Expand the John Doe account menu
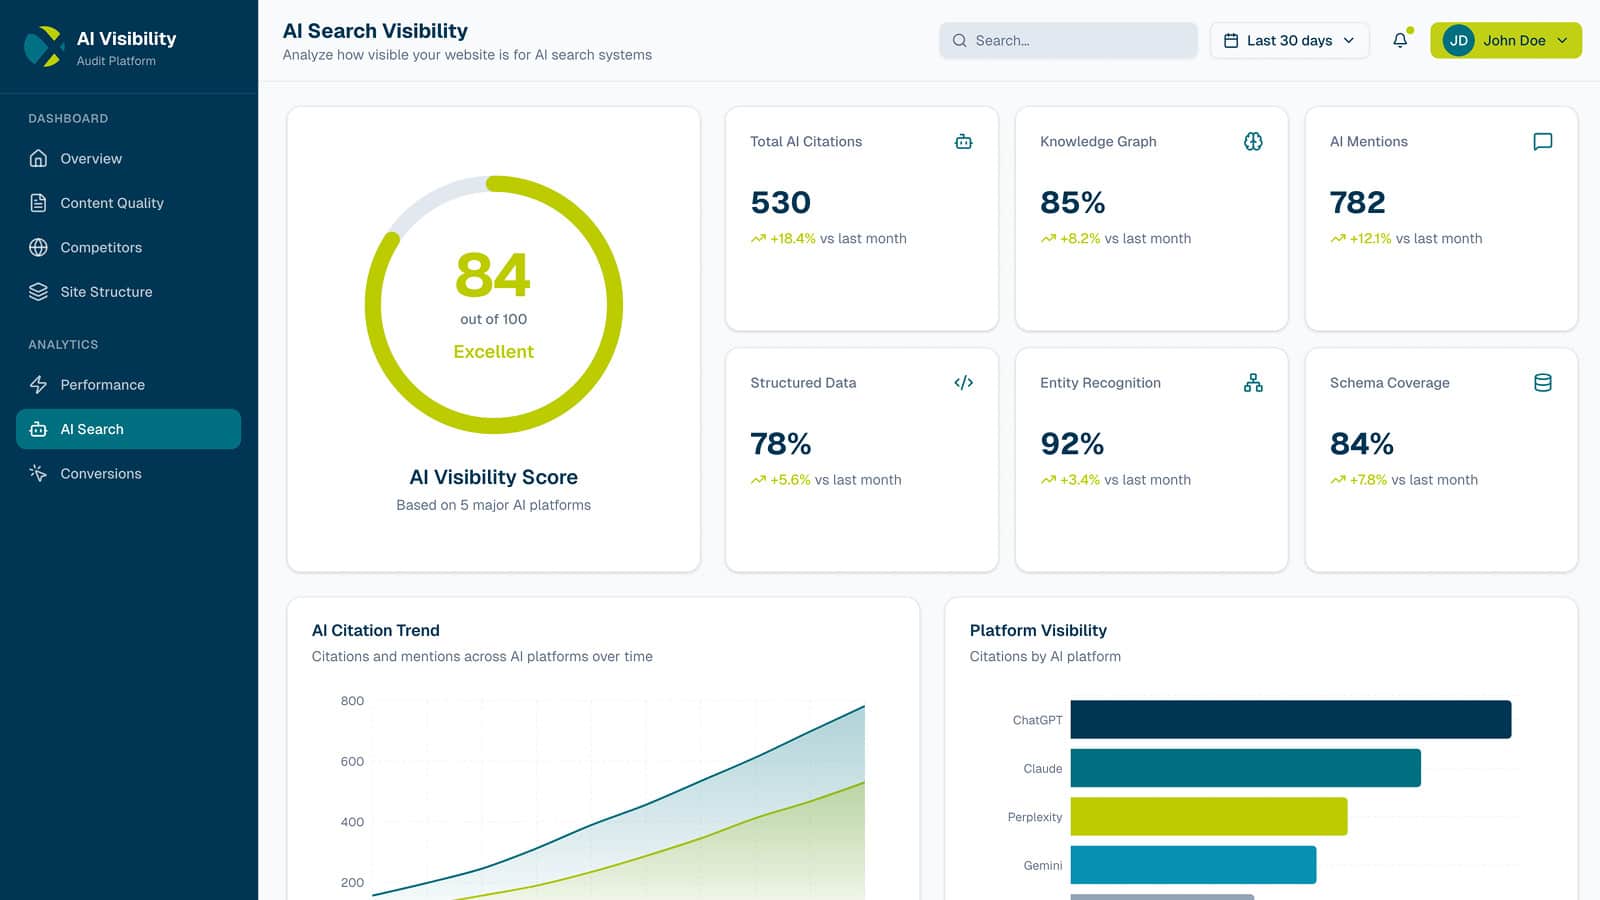The height and width of the screenshot is (900, 1600). point(1505,41)
